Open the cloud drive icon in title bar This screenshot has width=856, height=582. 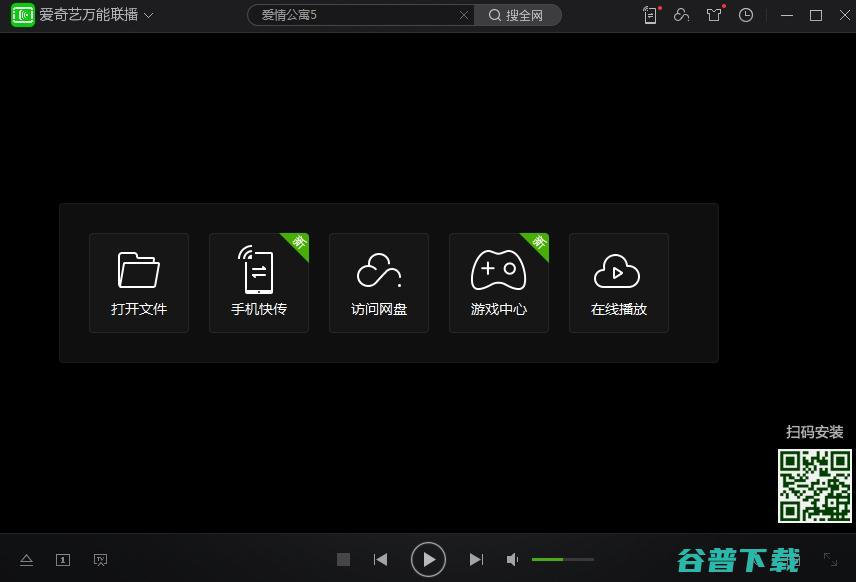click(682, 15)
